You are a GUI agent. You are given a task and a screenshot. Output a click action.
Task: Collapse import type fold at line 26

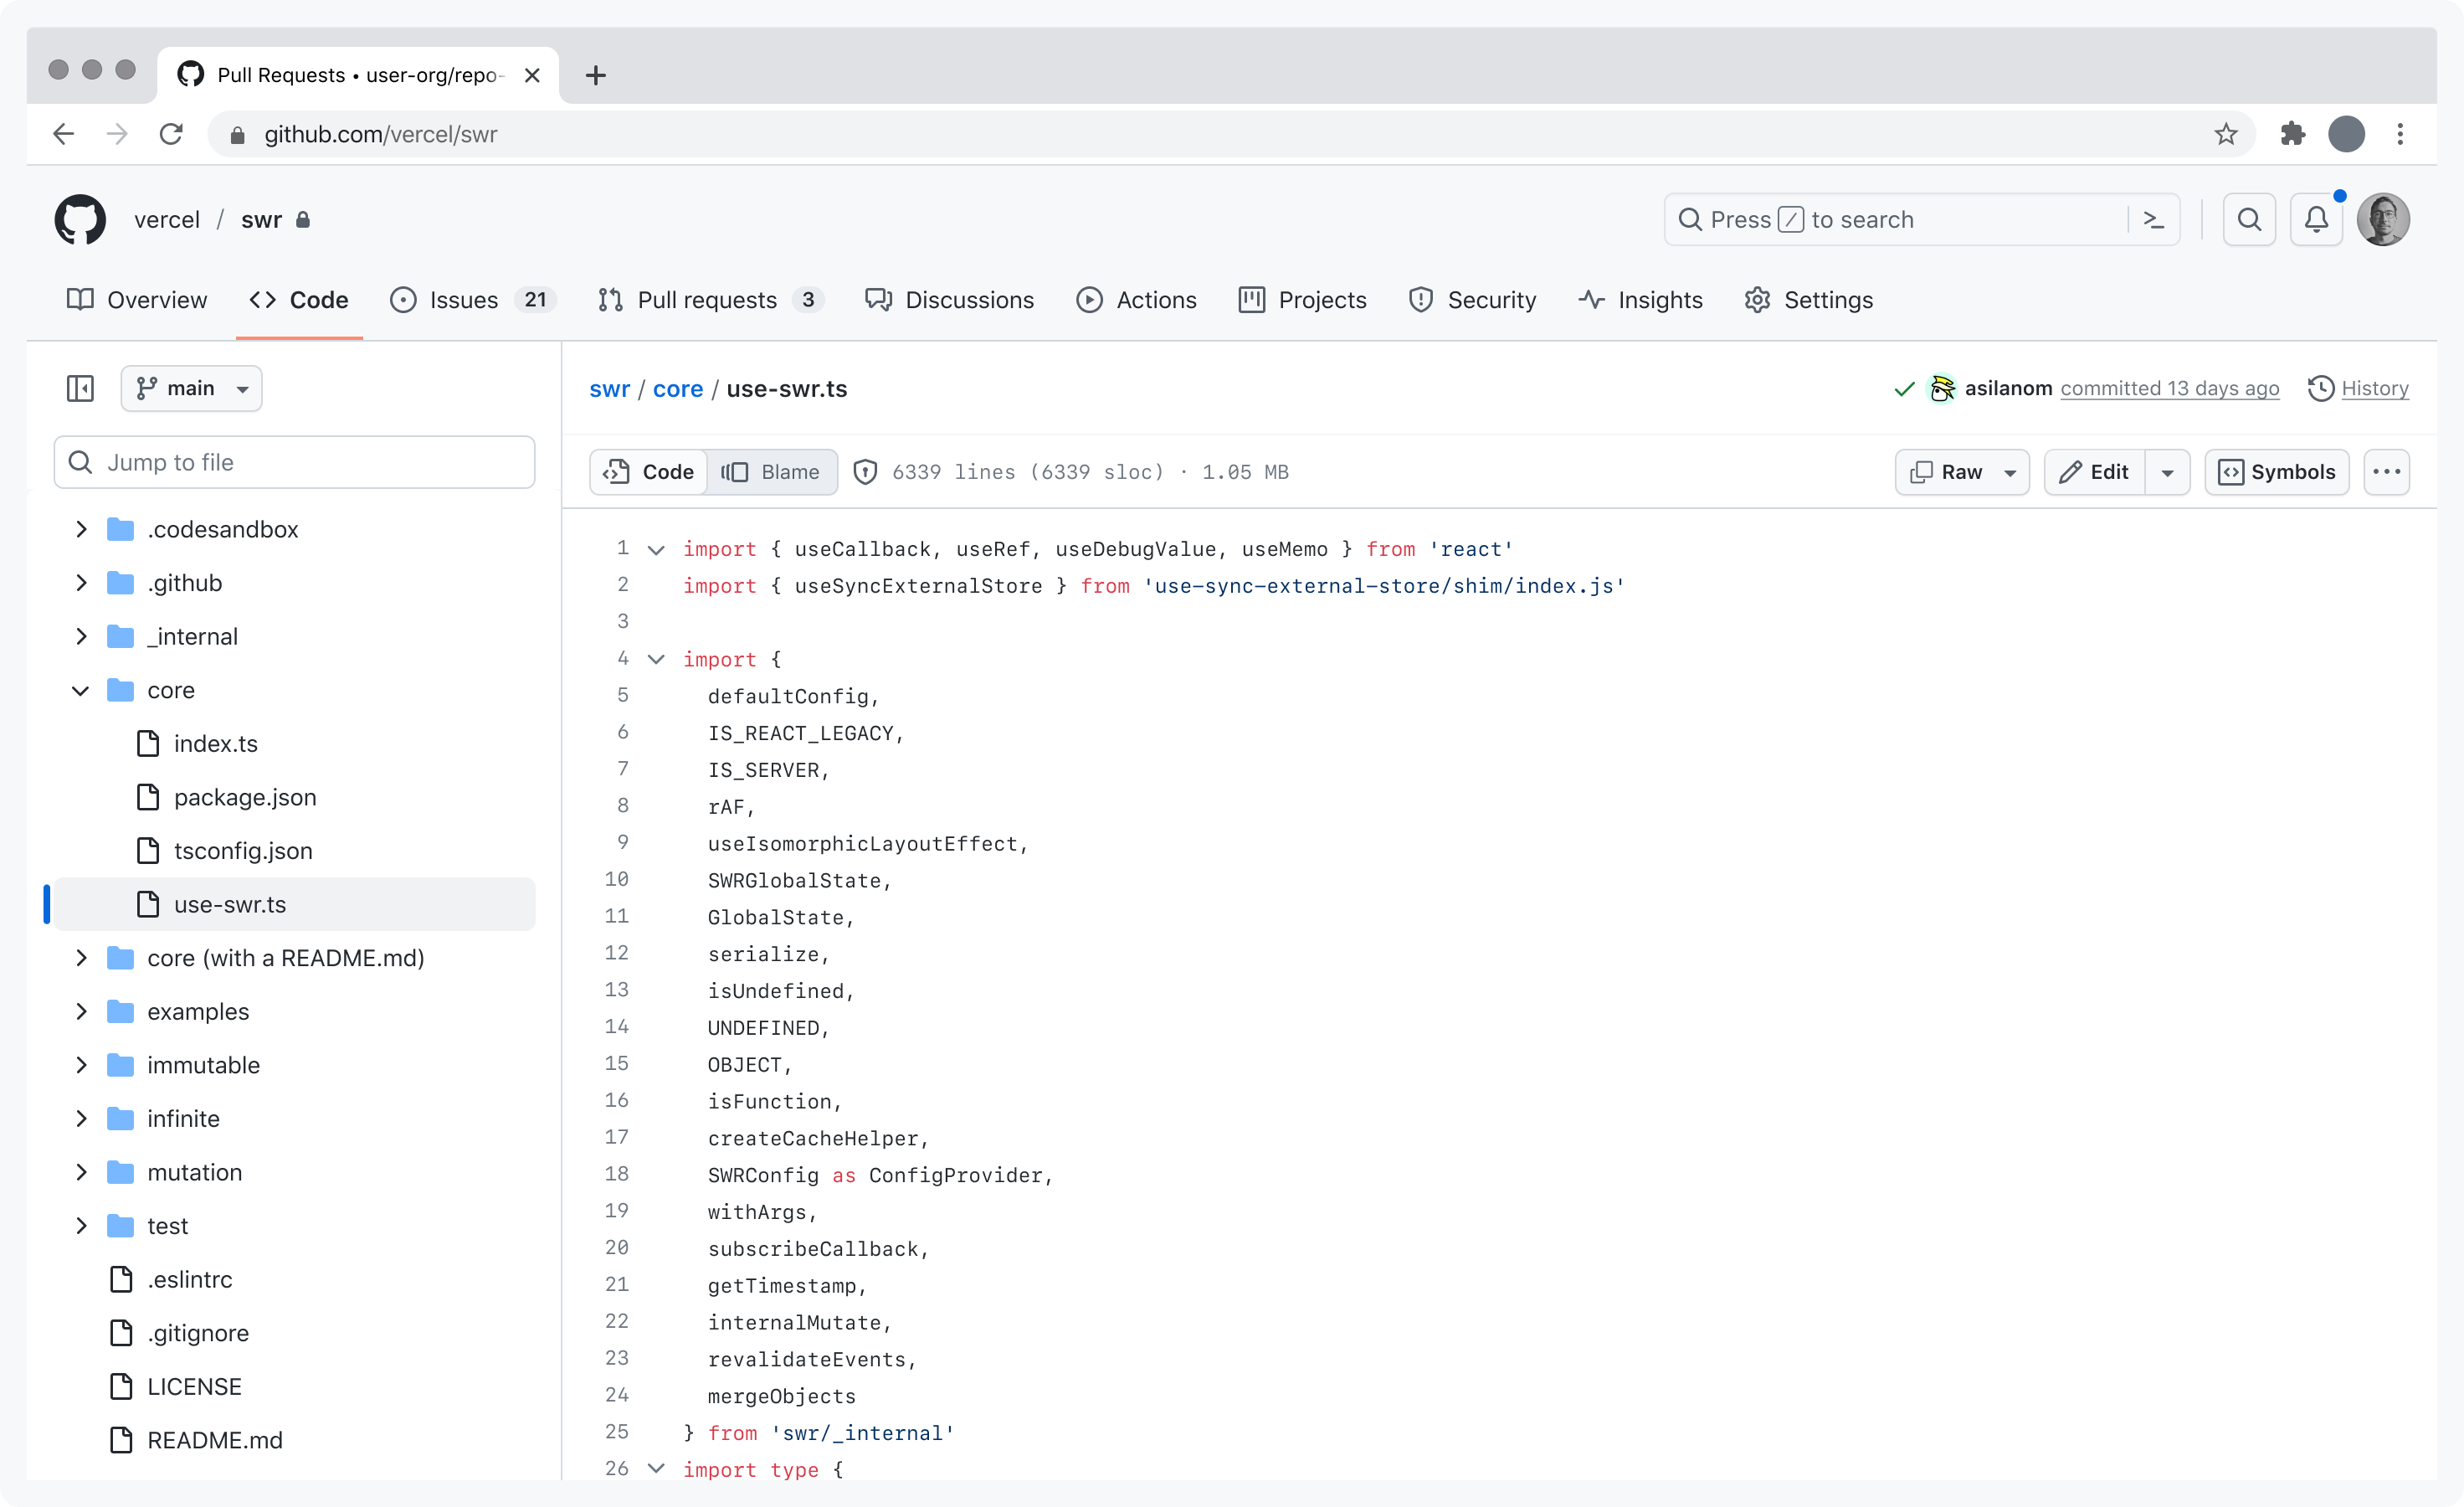[x=656, y=1468]
